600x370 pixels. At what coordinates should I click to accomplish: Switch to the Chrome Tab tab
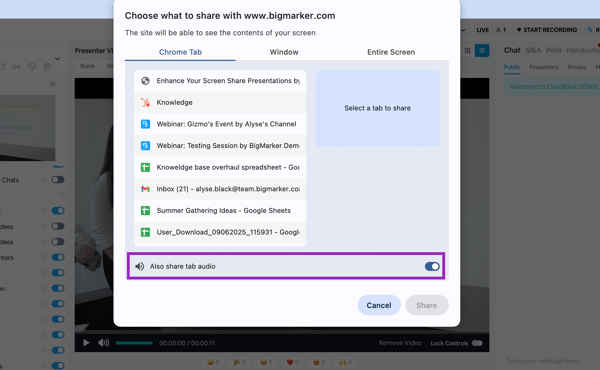tap(180, 52)
